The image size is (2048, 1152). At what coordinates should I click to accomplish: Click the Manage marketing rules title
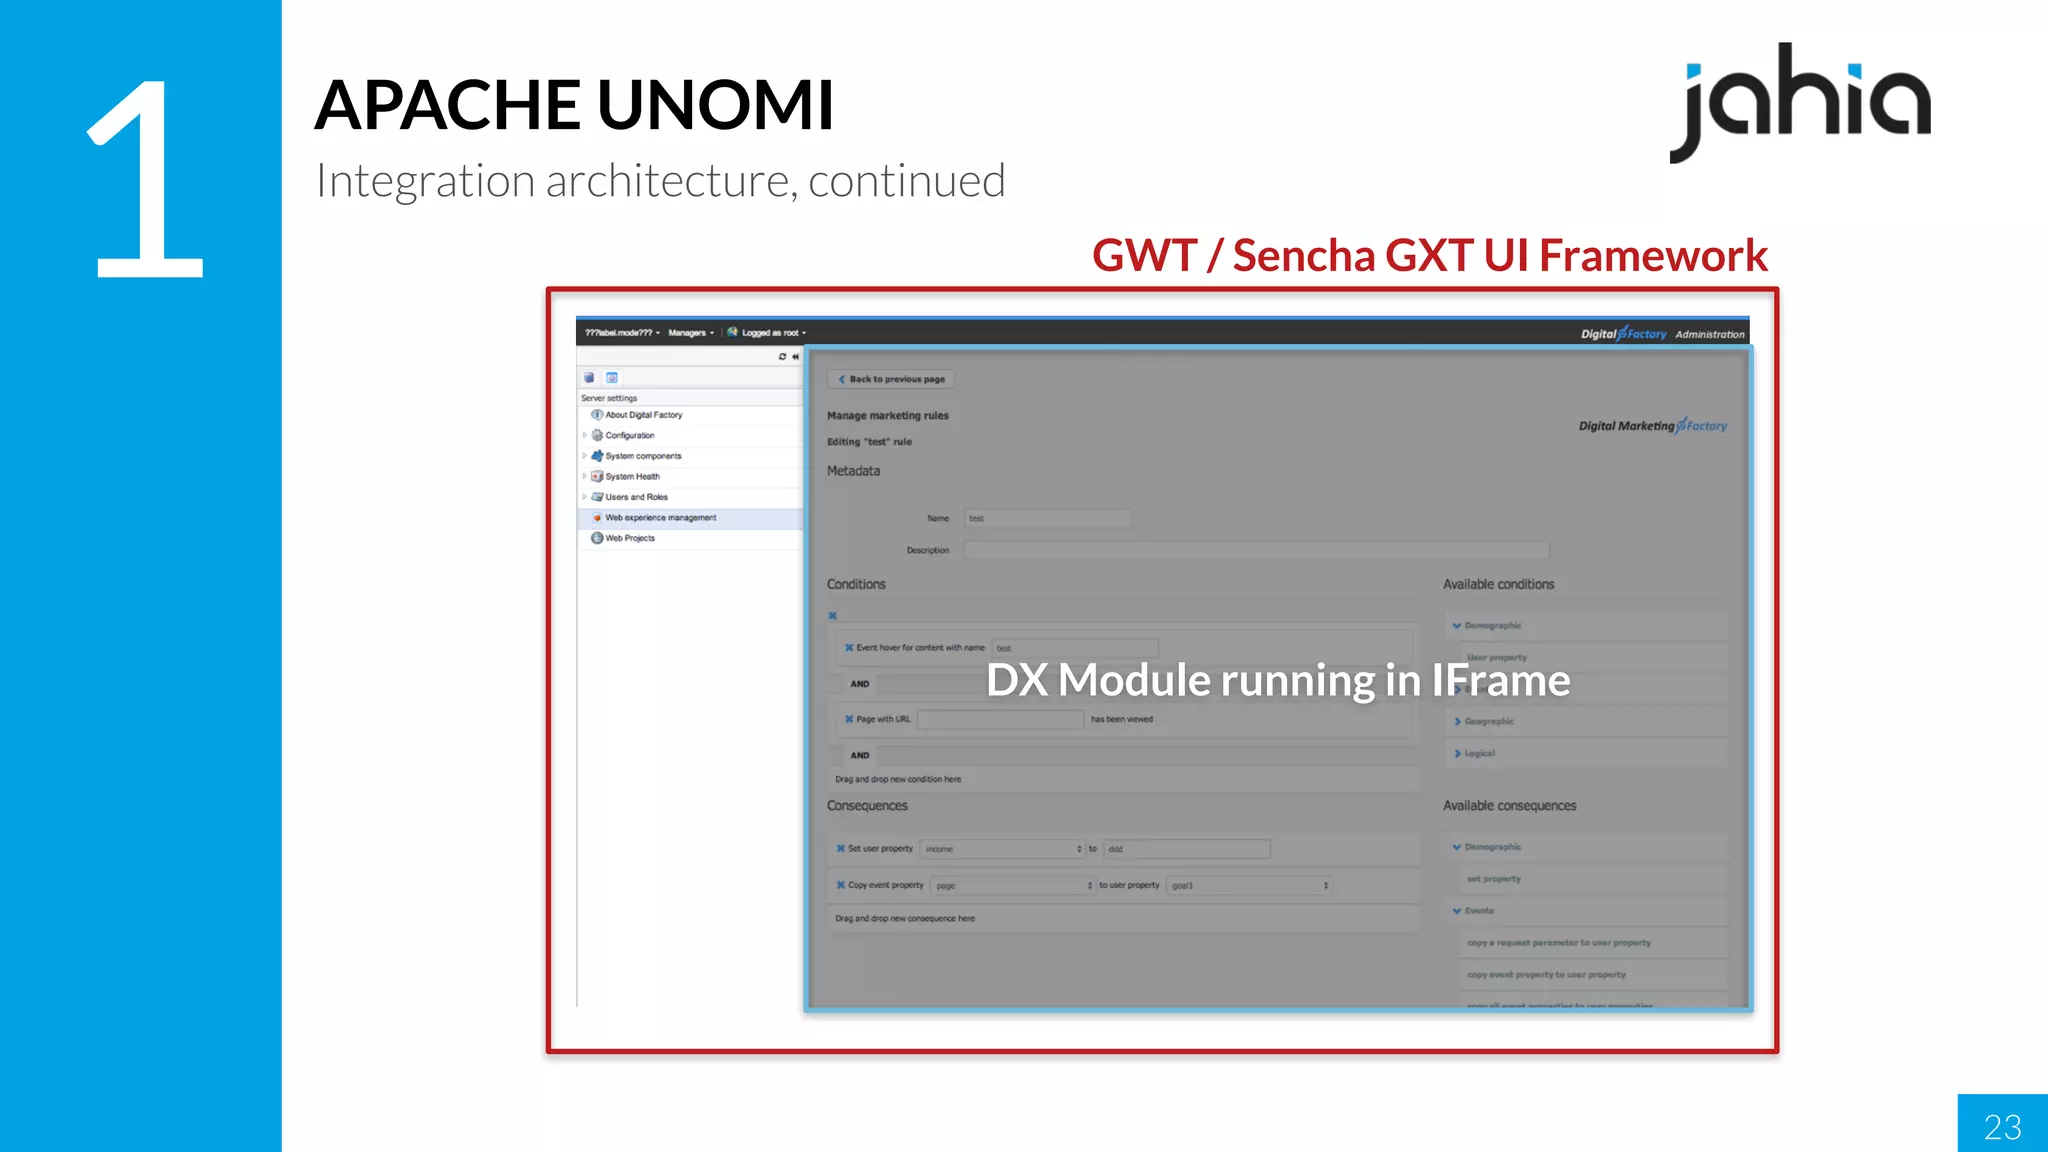[x=888, y=416]
